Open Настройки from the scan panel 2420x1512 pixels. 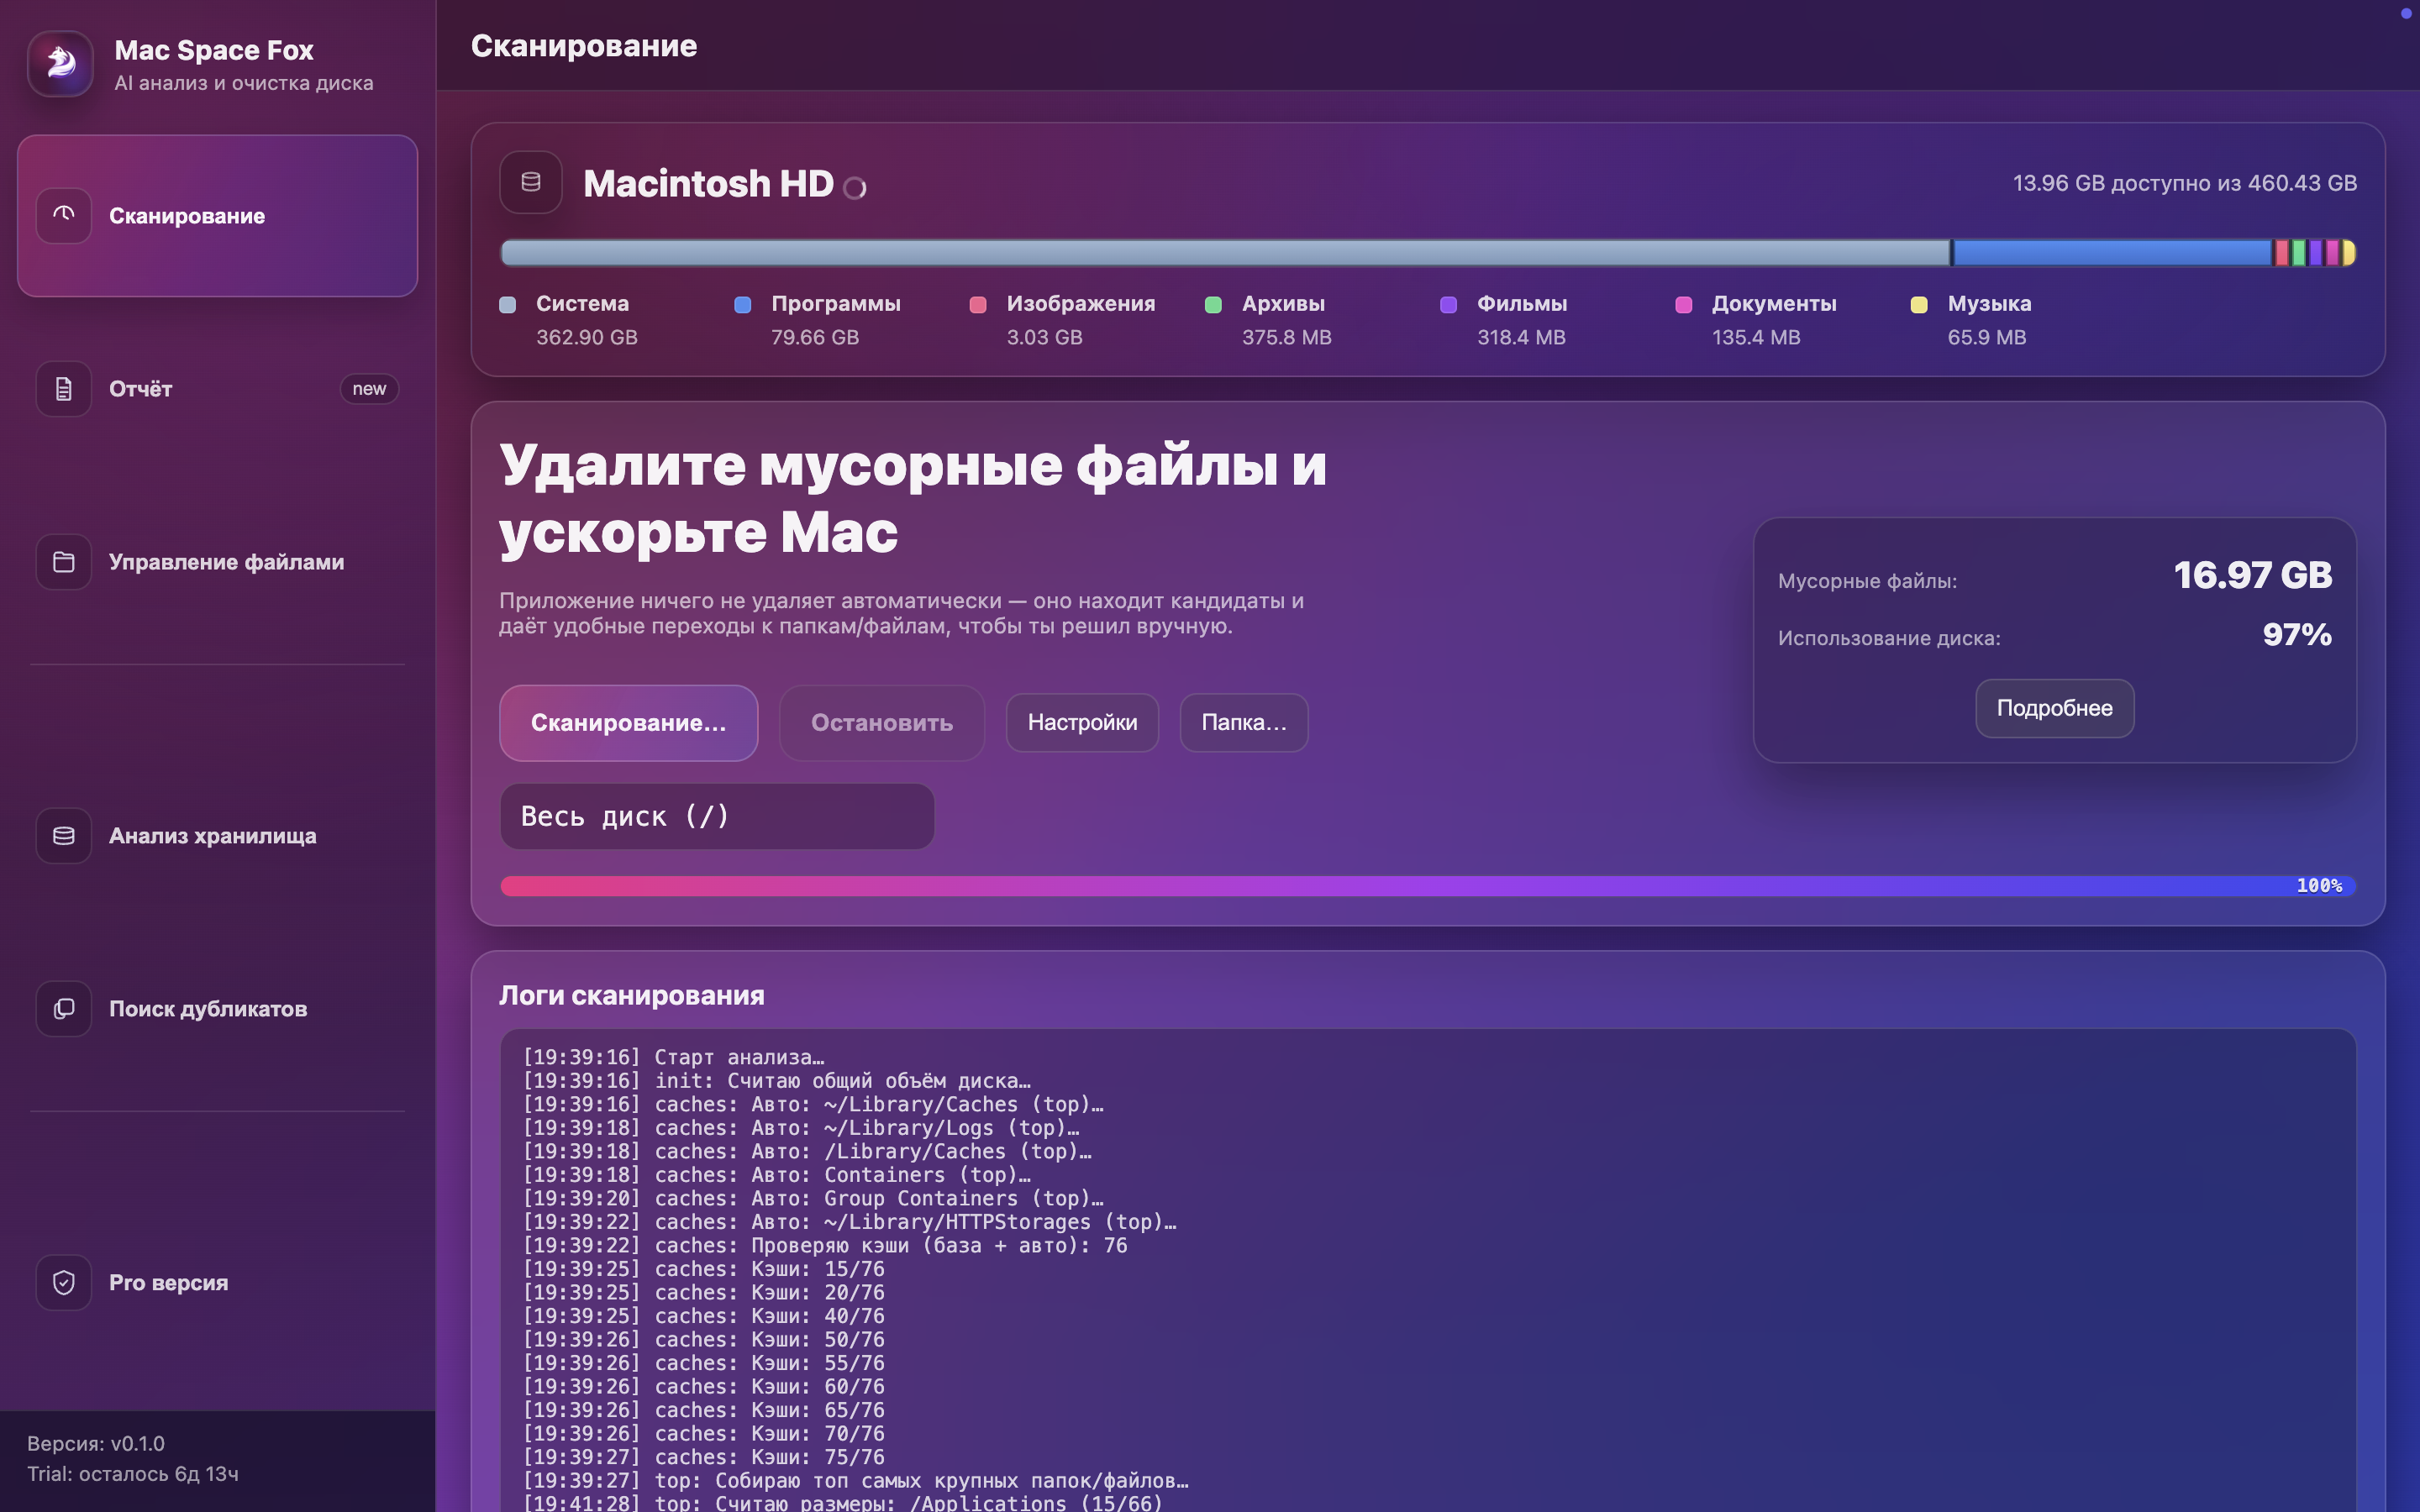[1081, 722]
